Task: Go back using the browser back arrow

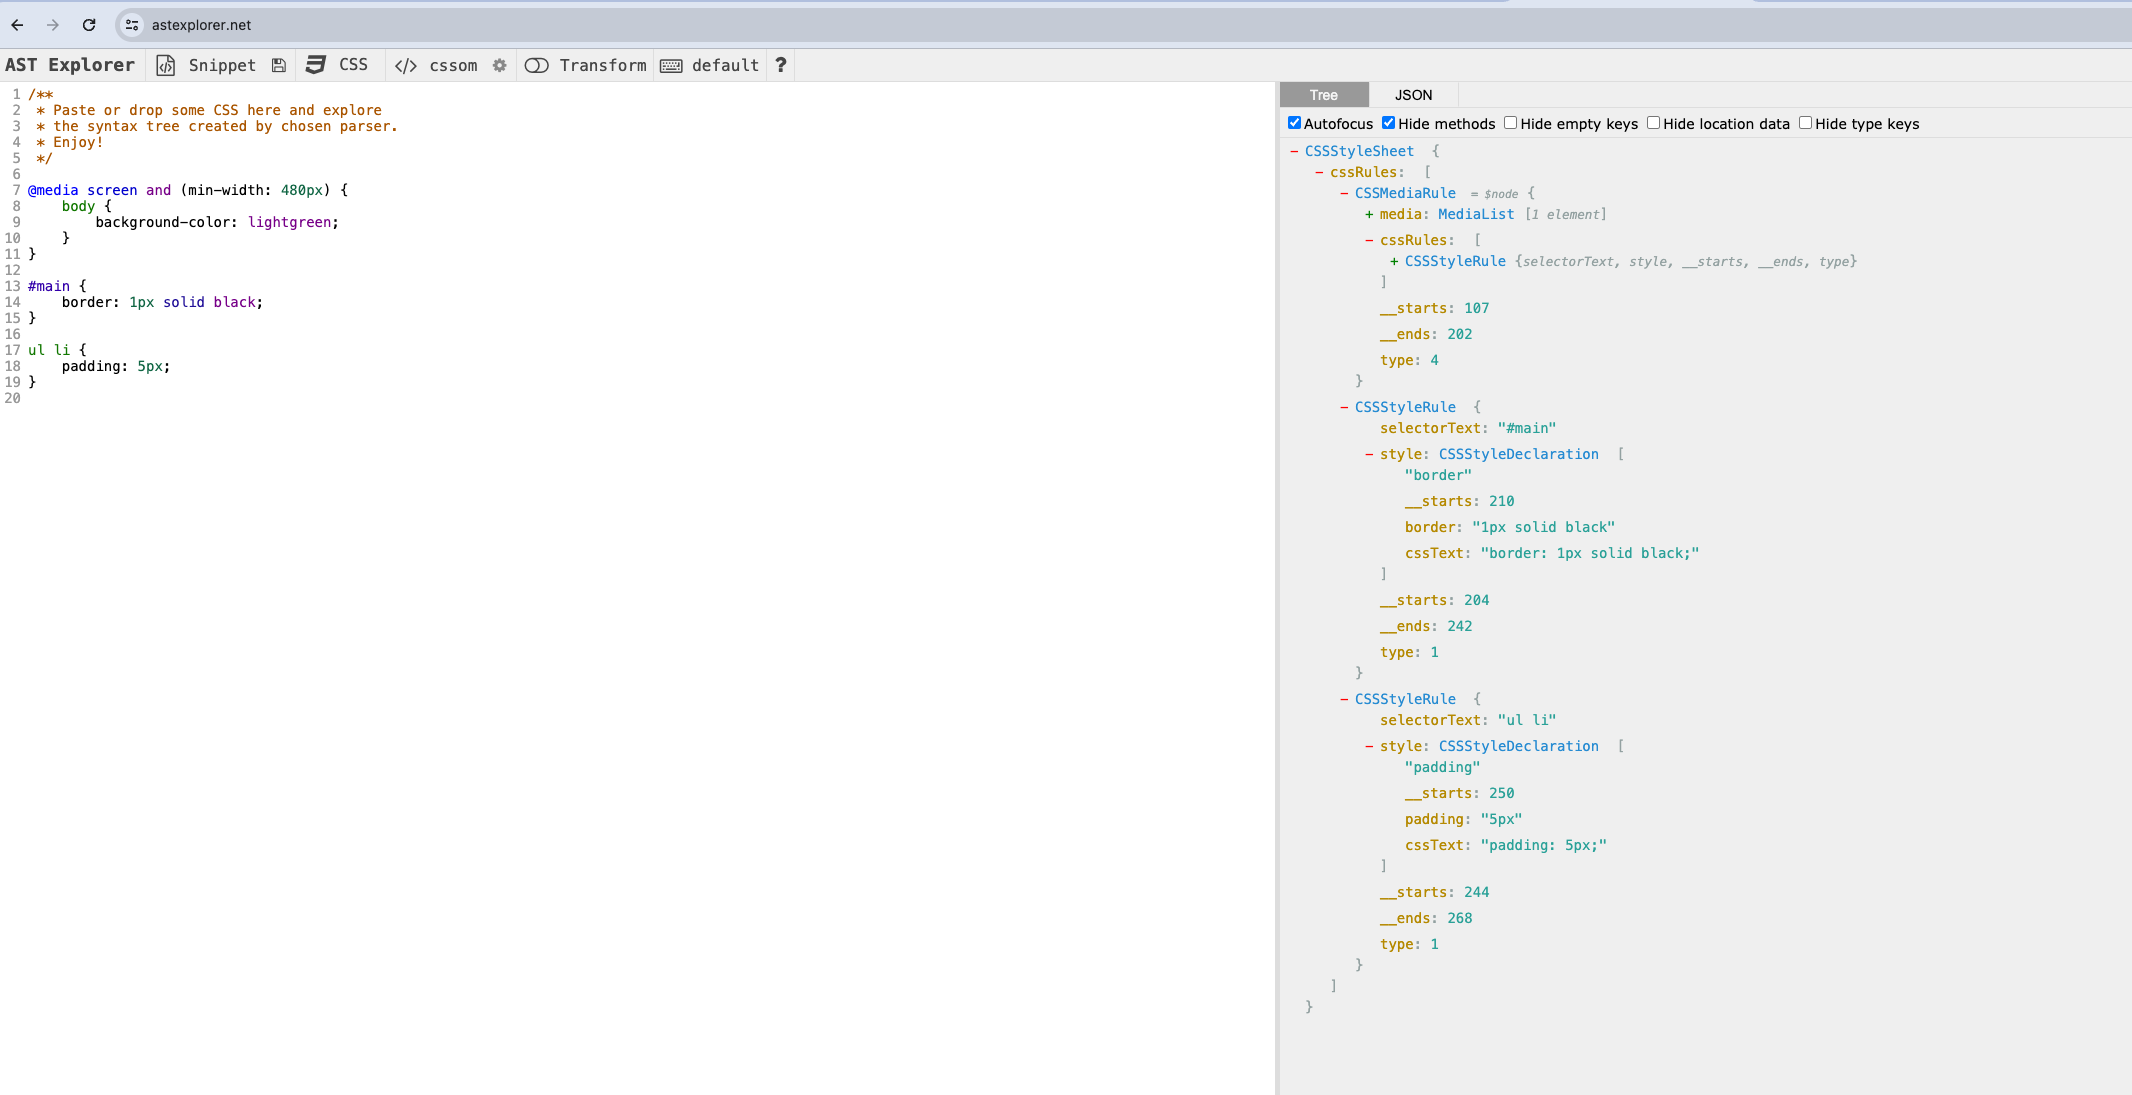Action: tap(17, 25)
